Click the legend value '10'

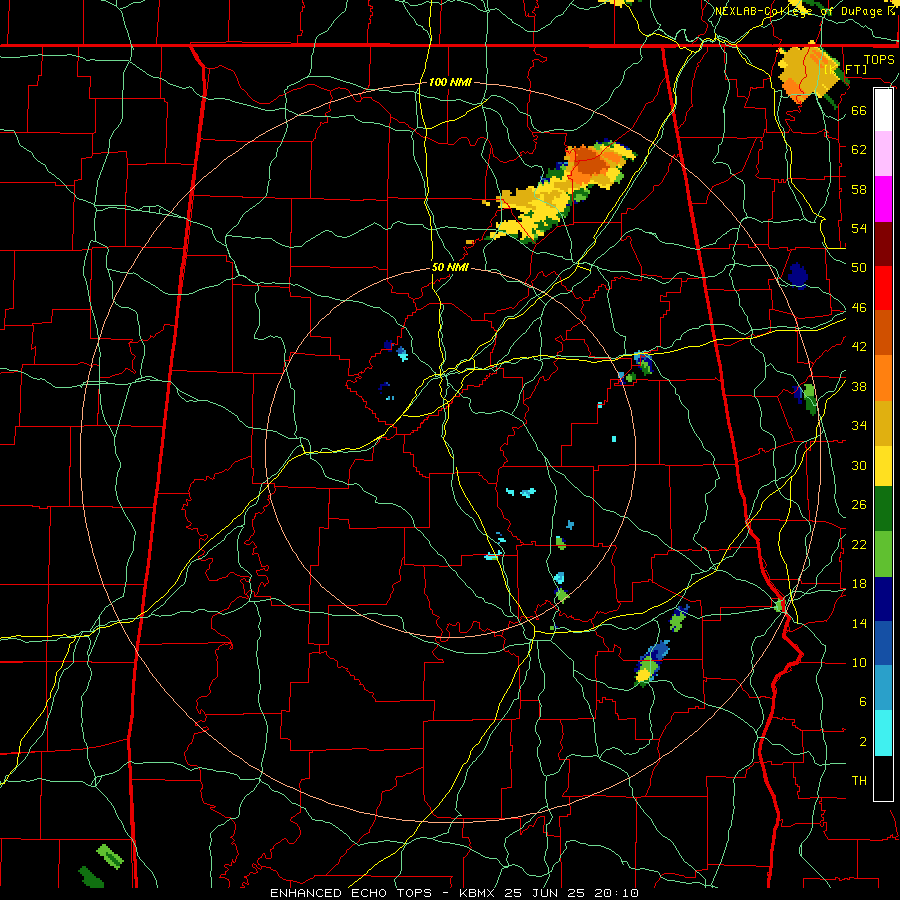pyautogui.click(x=859, y=663)
